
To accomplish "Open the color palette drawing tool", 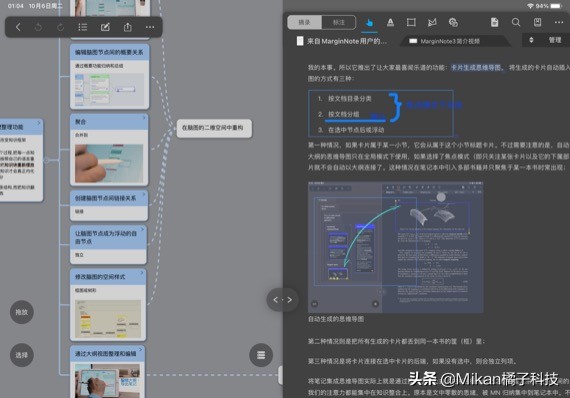I will (x=453, y=23).
